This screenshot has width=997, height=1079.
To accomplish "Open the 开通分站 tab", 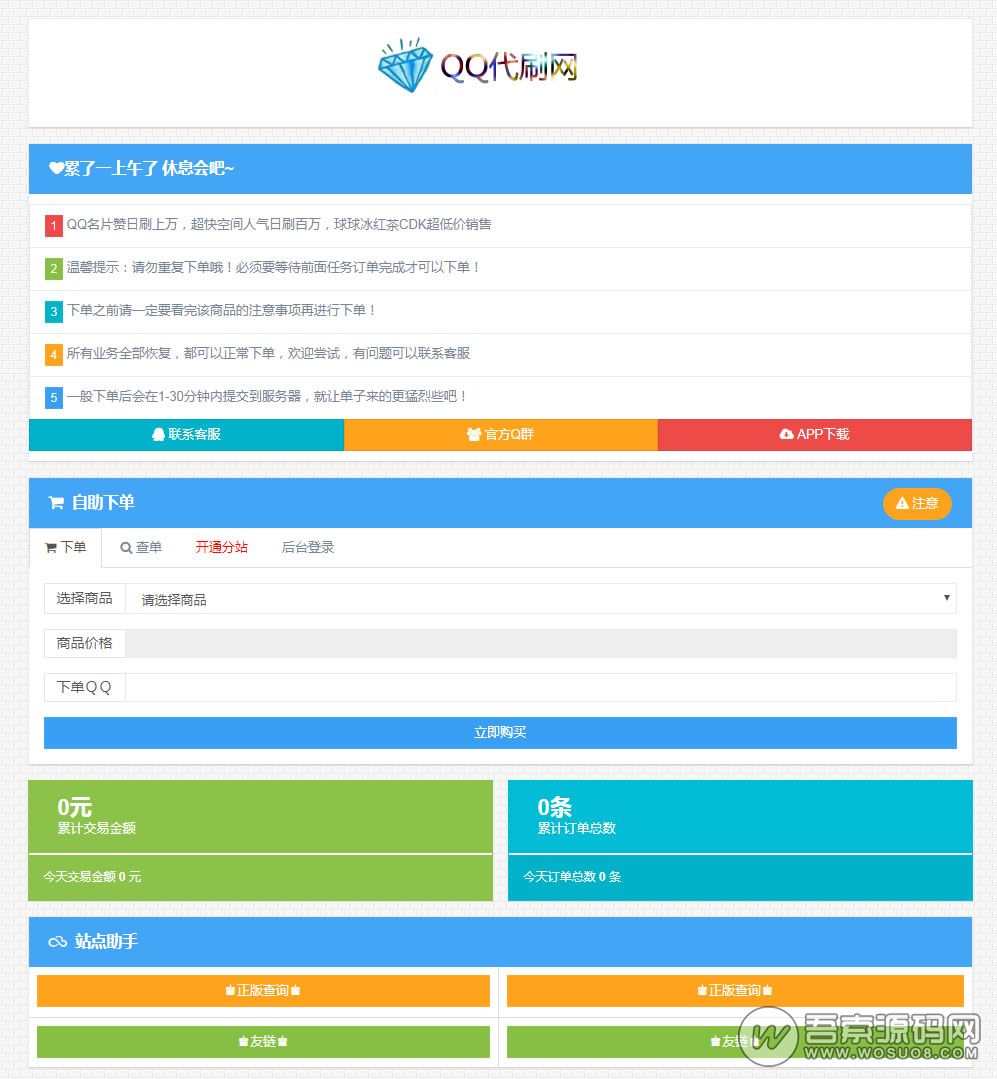I will [x=221, y=548].
